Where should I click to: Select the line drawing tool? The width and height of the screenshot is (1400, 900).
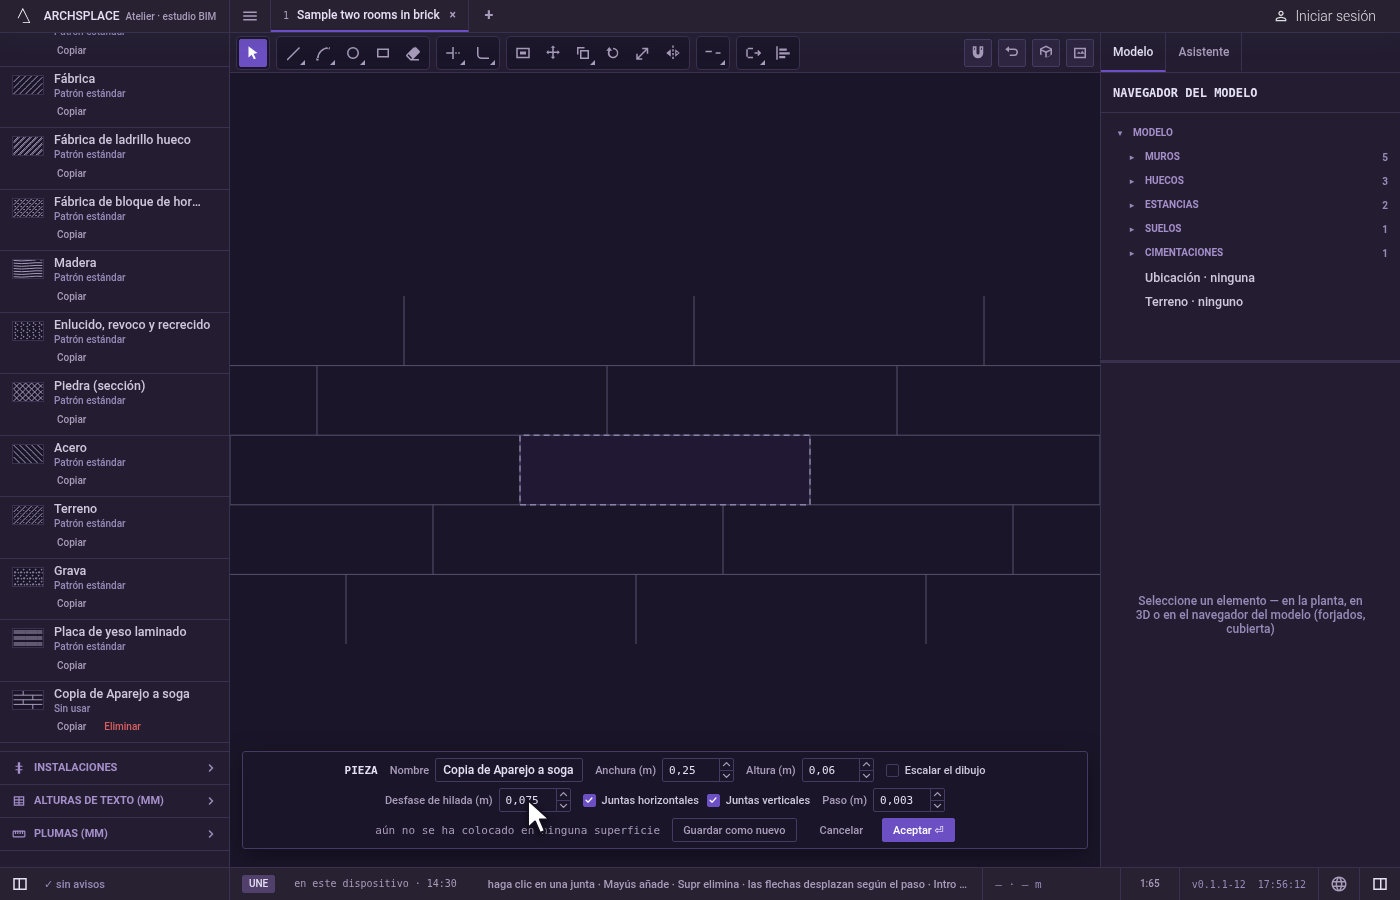click(293, 53)
